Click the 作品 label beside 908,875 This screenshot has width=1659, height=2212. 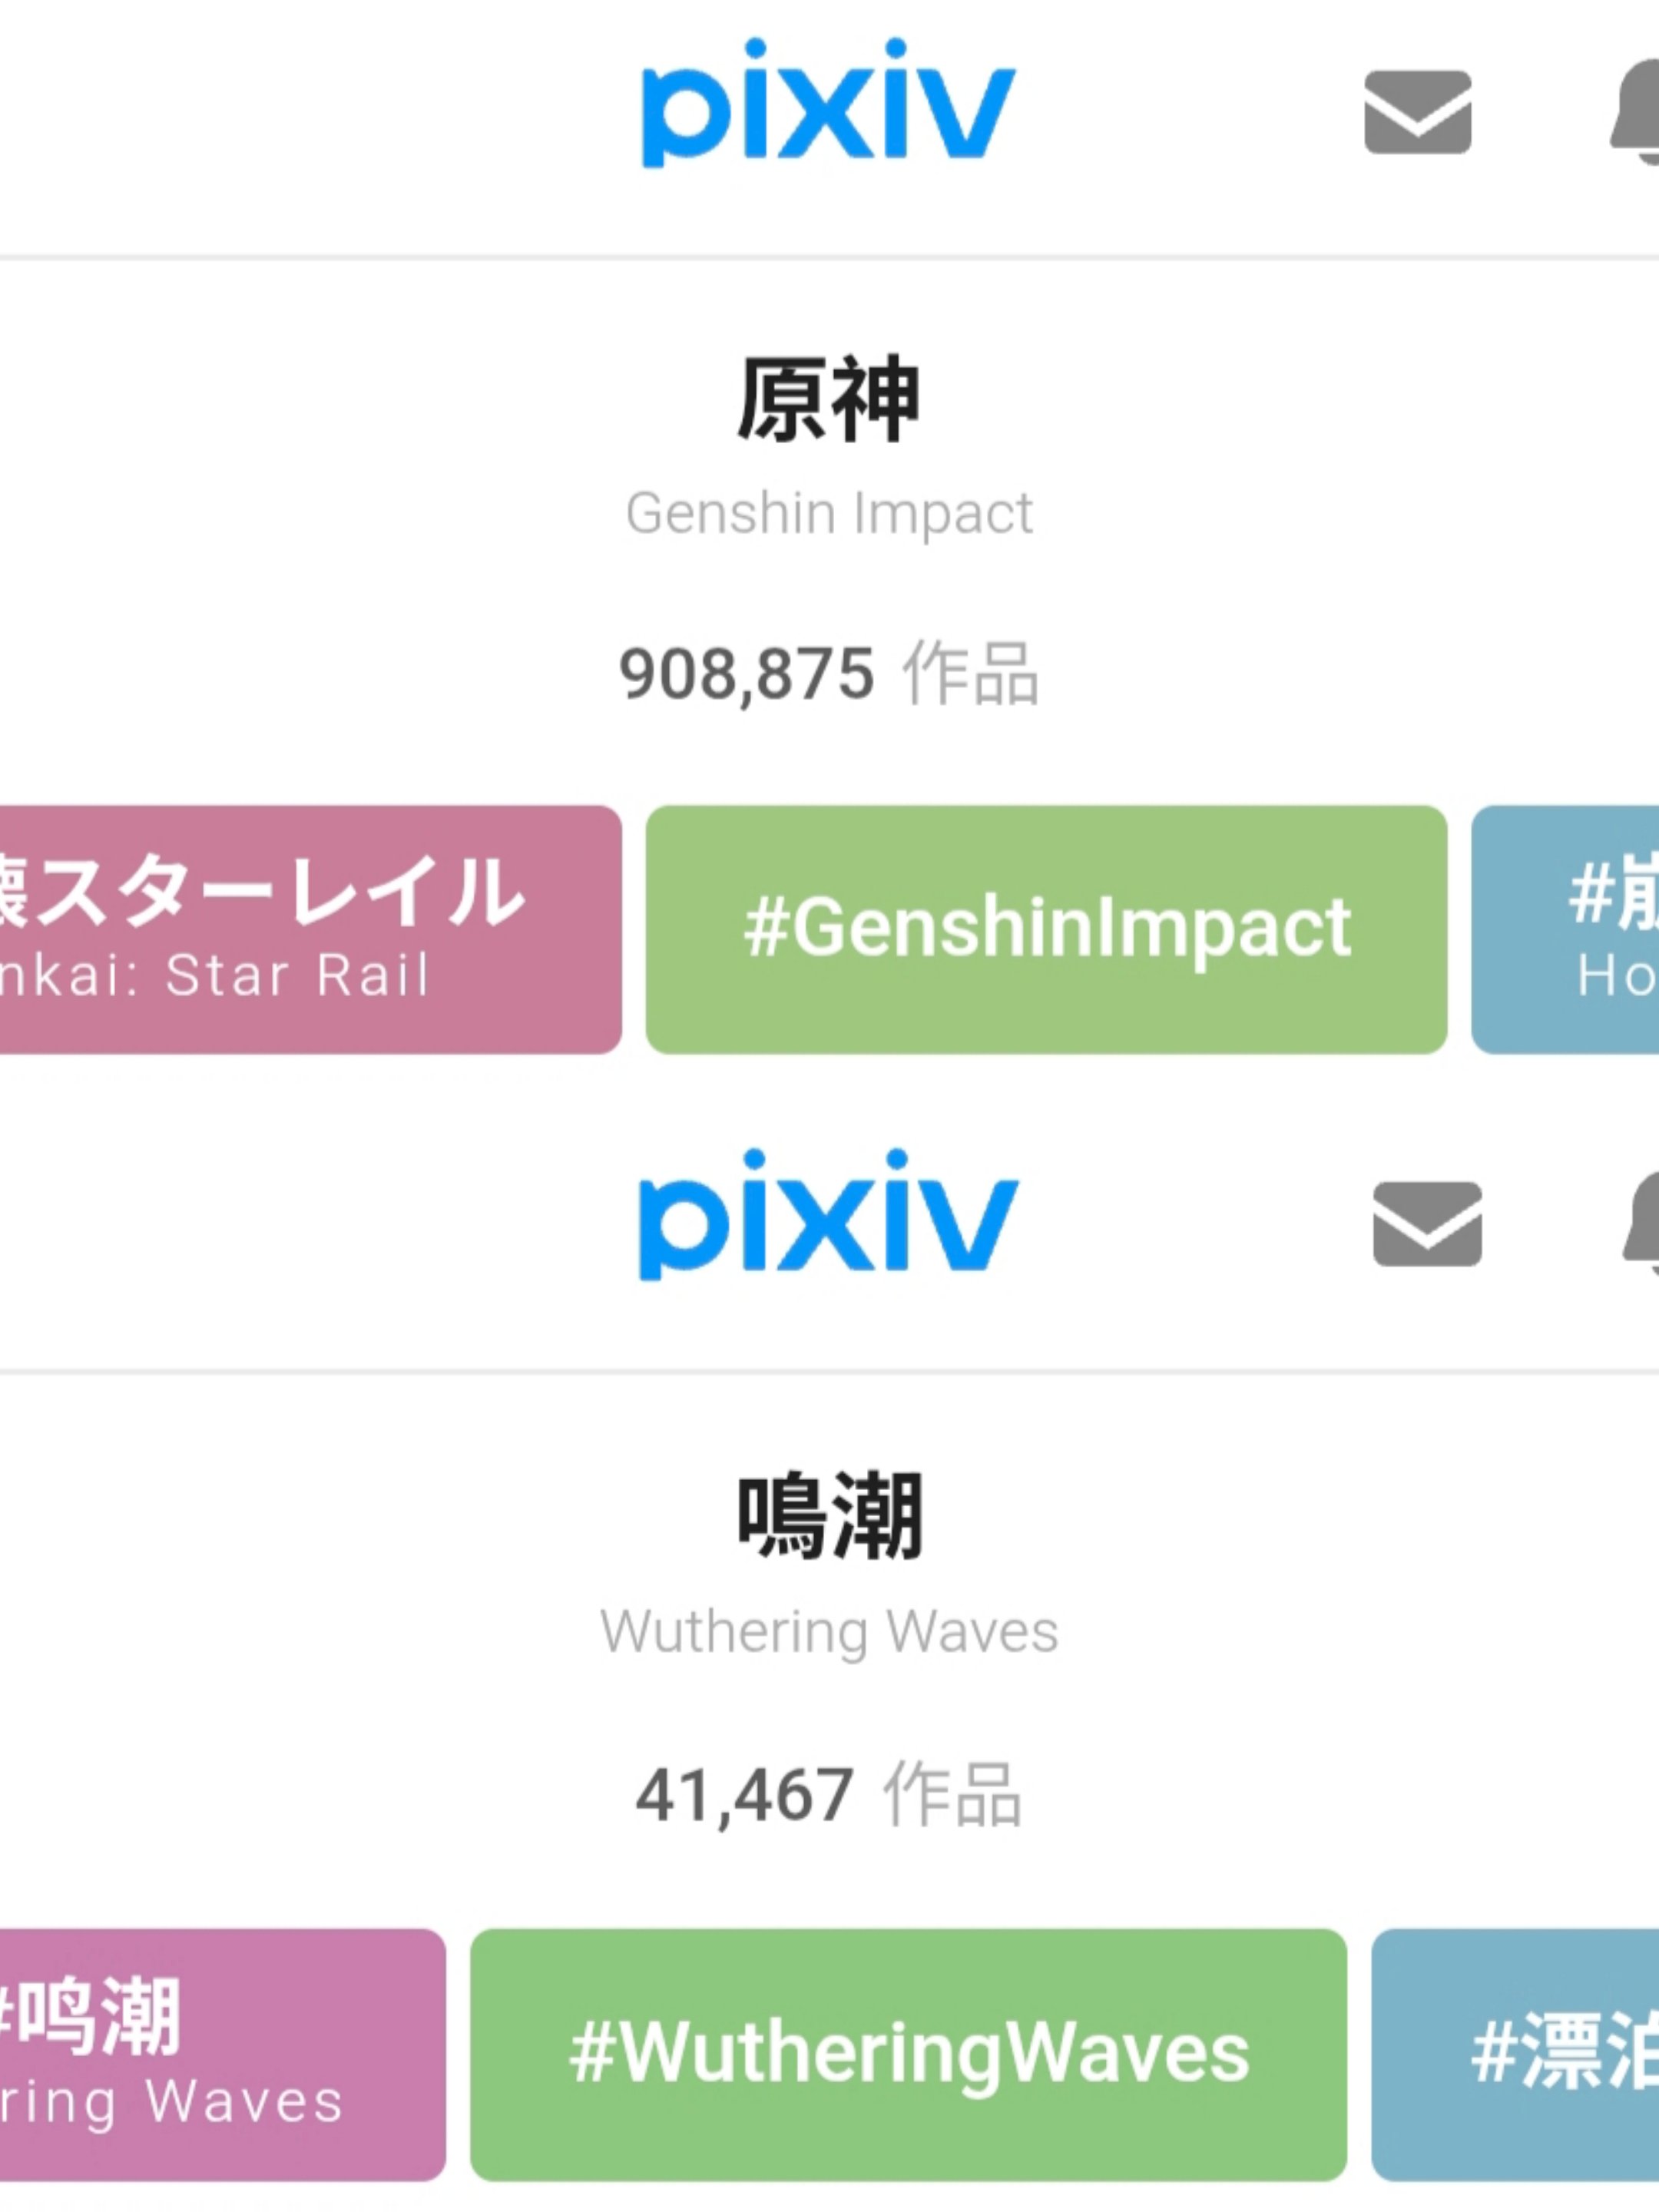[970, 673]
